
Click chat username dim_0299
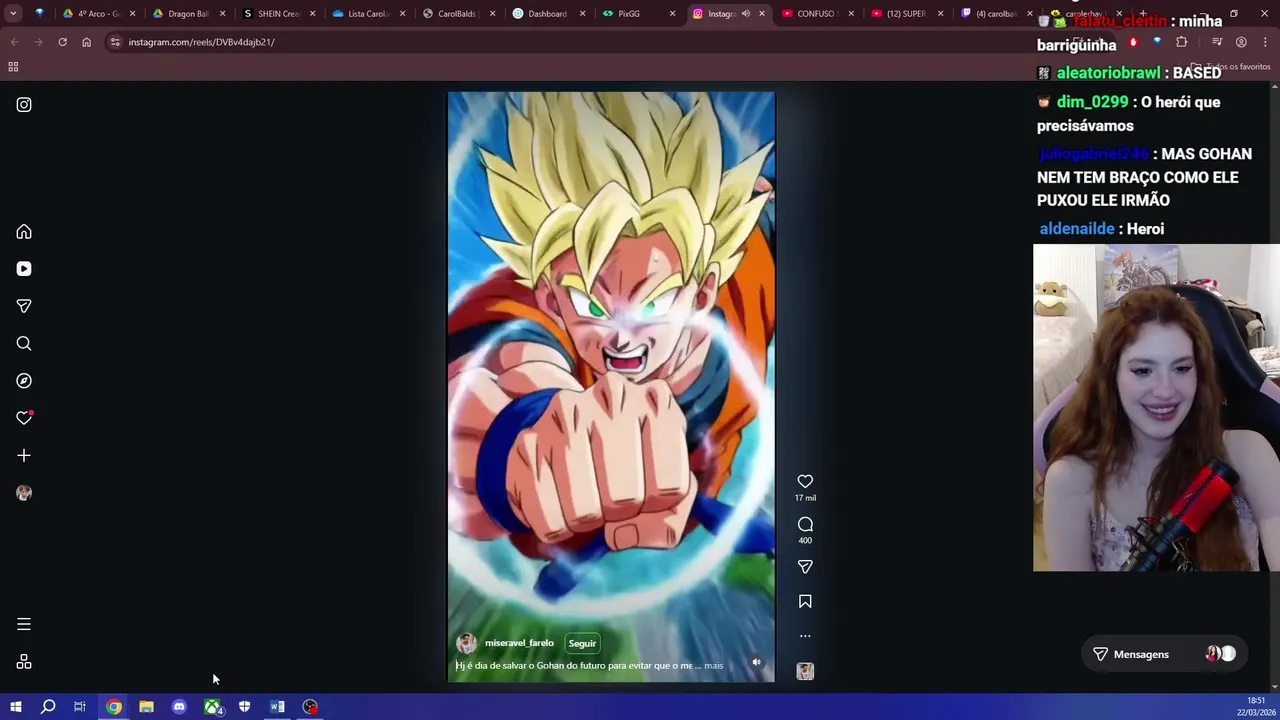pos(1092,102)
